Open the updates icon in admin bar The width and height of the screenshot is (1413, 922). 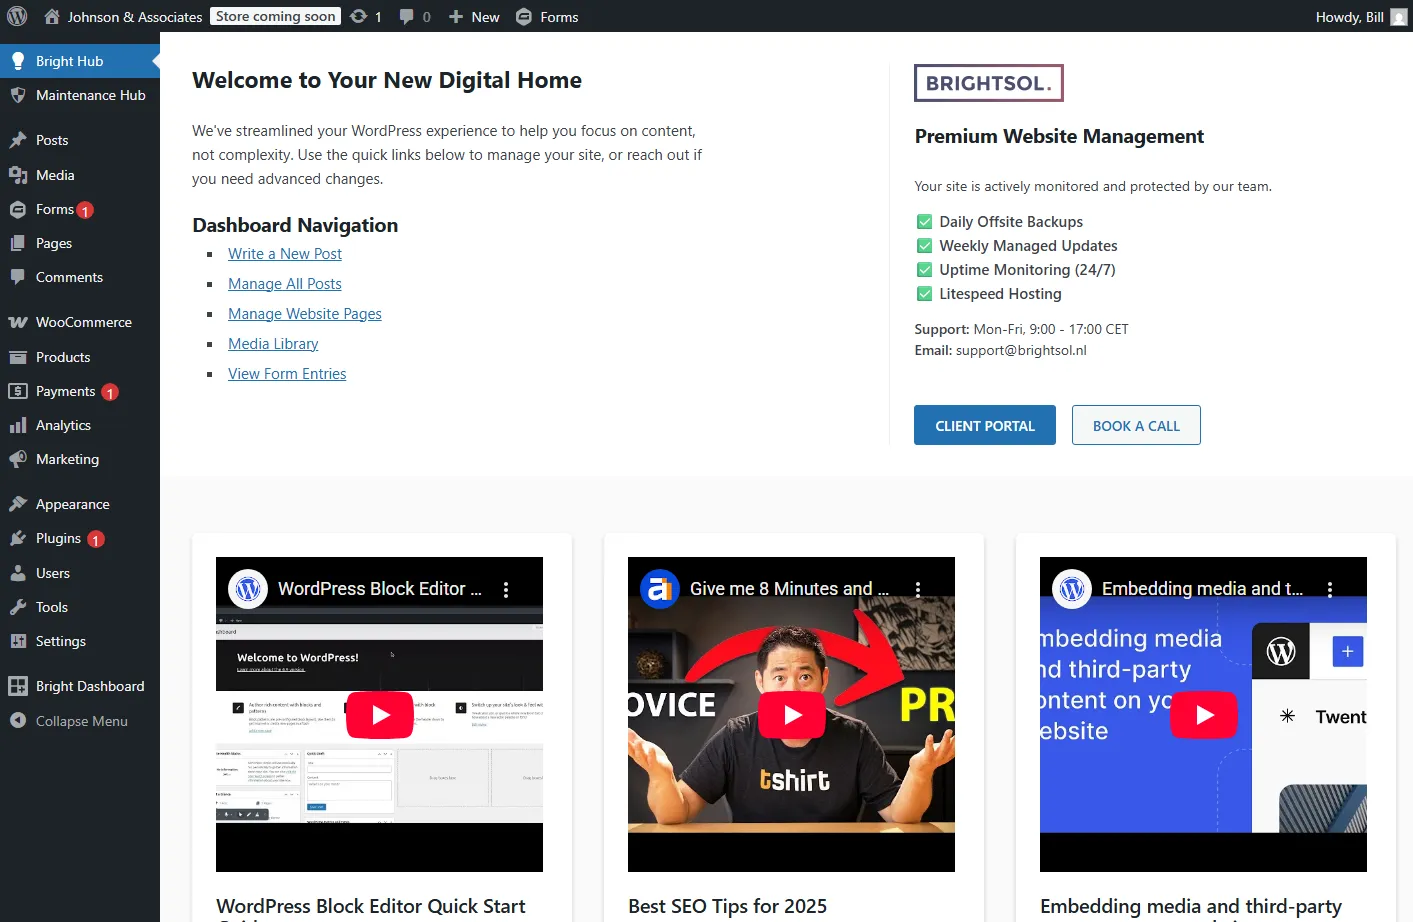click(359, 16)
